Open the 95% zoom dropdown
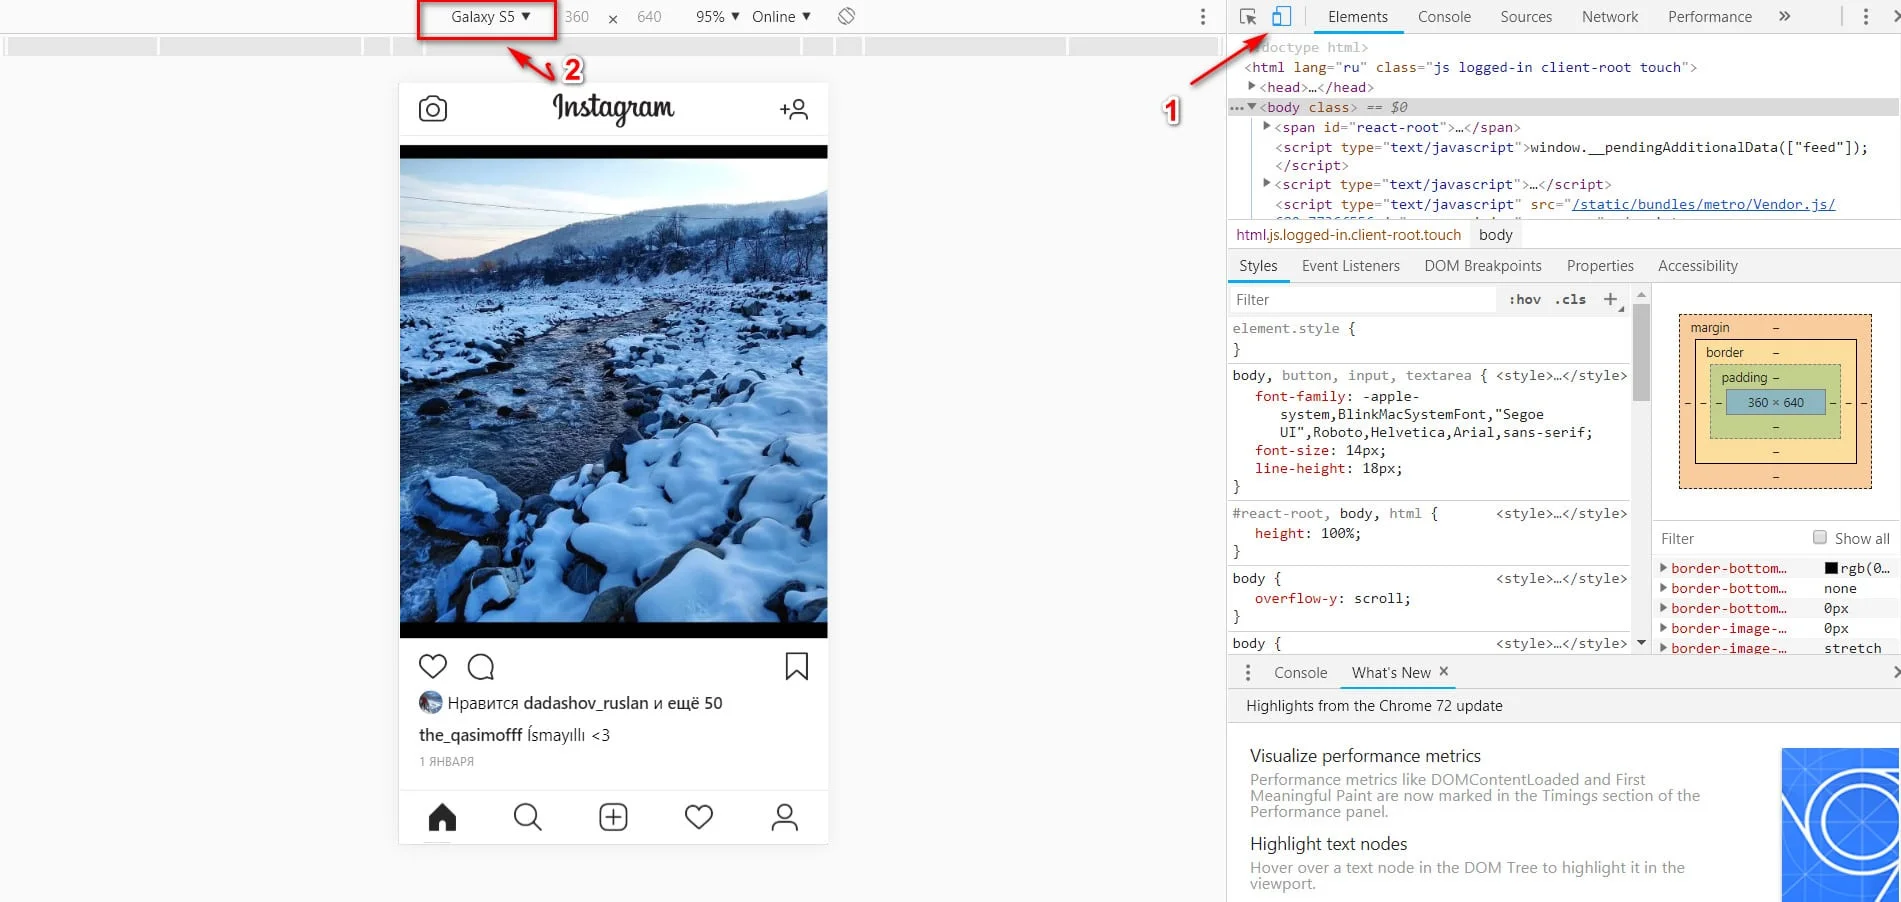Image resolution: width=1901 pixels, height=902 pixels. [718, 17]
